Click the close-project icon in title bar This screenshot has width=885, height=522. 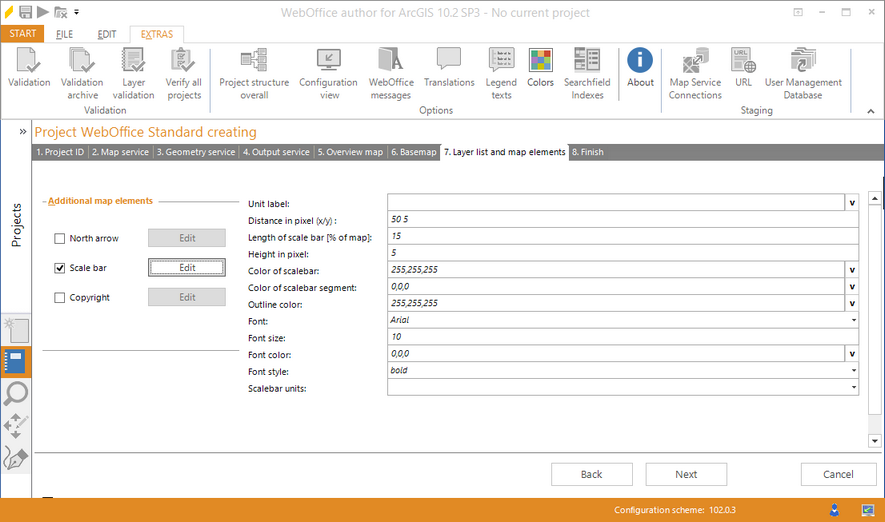60,12
